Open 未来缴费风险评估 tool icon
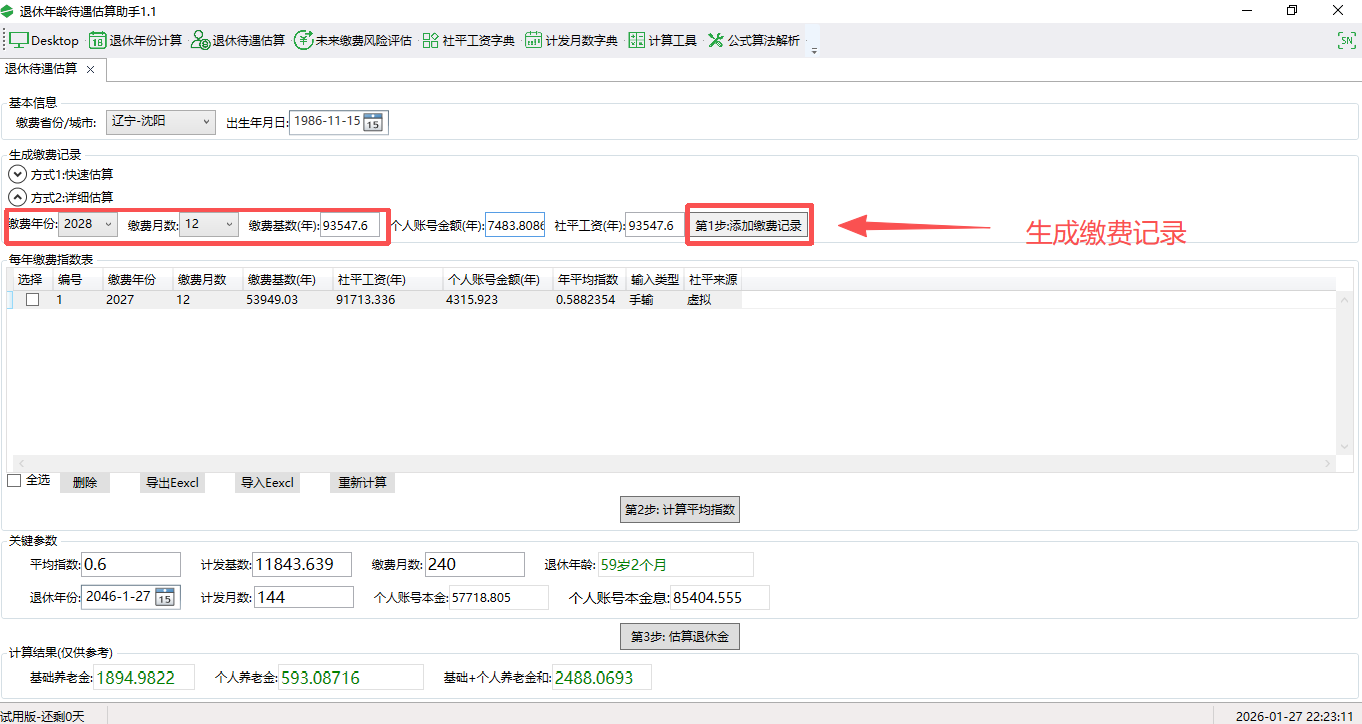 click(303, 41)
